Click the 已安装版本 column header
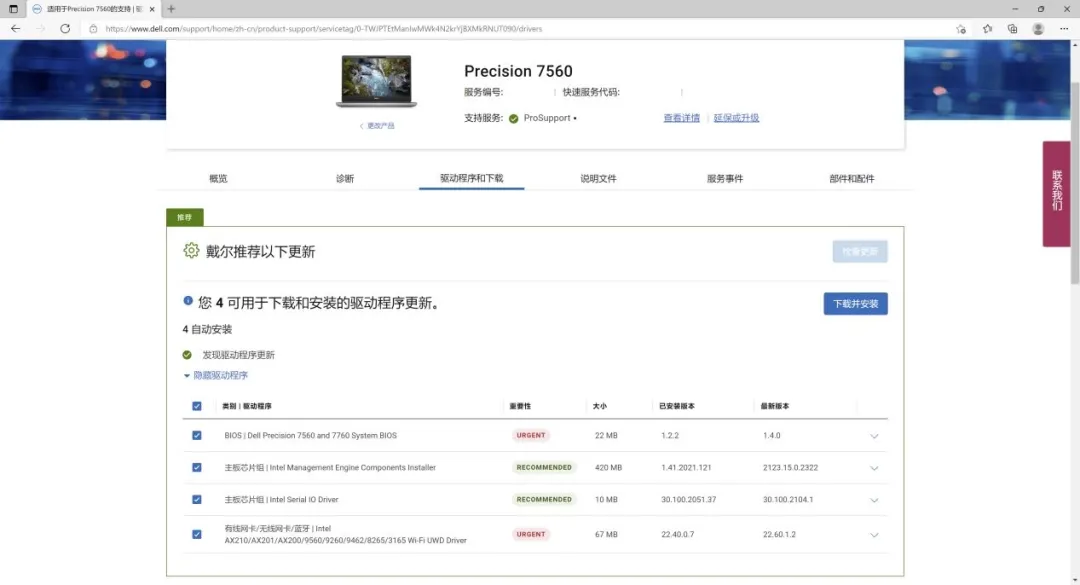This screenshot has width=1080, height=585. pos(677,407)
